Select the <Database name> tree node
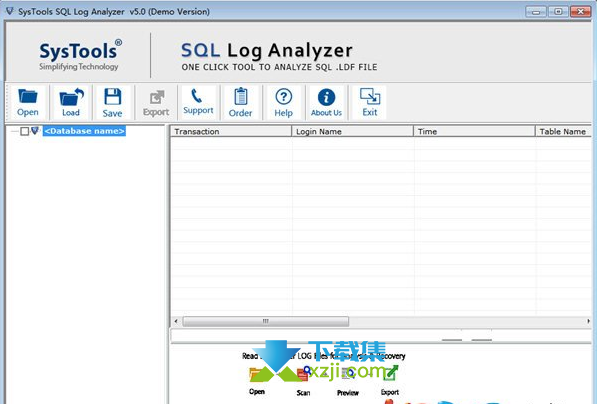This screenshot has height=404, width=597. click(x=84, y=131)
